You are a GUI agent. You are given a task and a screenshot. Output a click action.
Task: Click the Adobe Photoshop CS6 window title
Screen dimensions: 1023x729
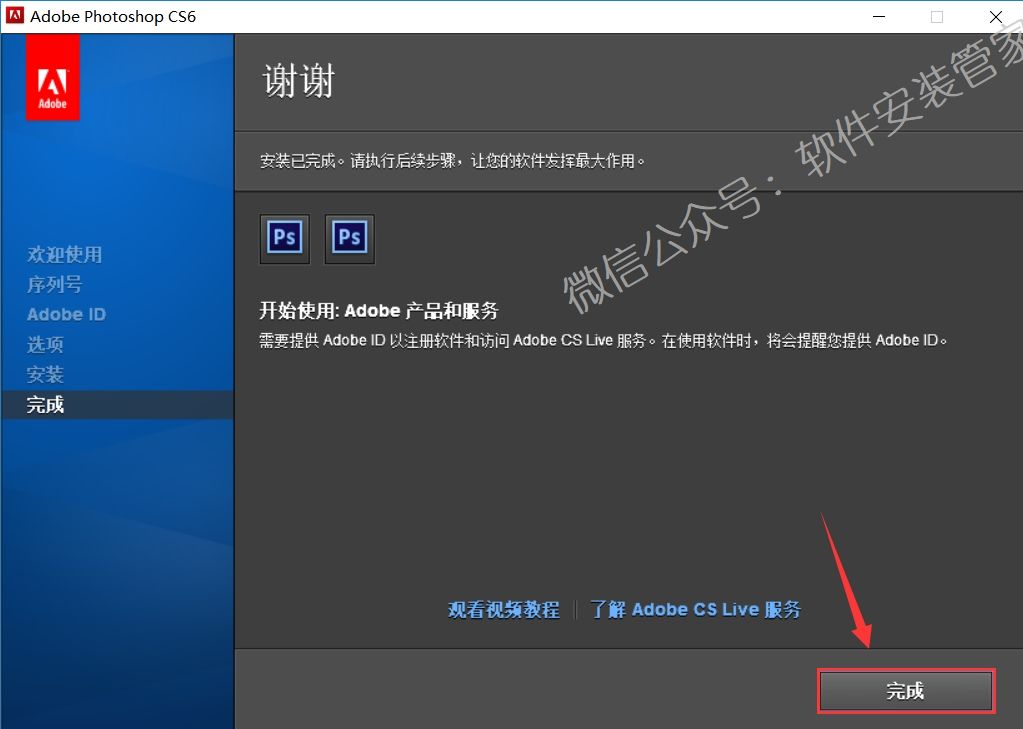pos(113,17)
